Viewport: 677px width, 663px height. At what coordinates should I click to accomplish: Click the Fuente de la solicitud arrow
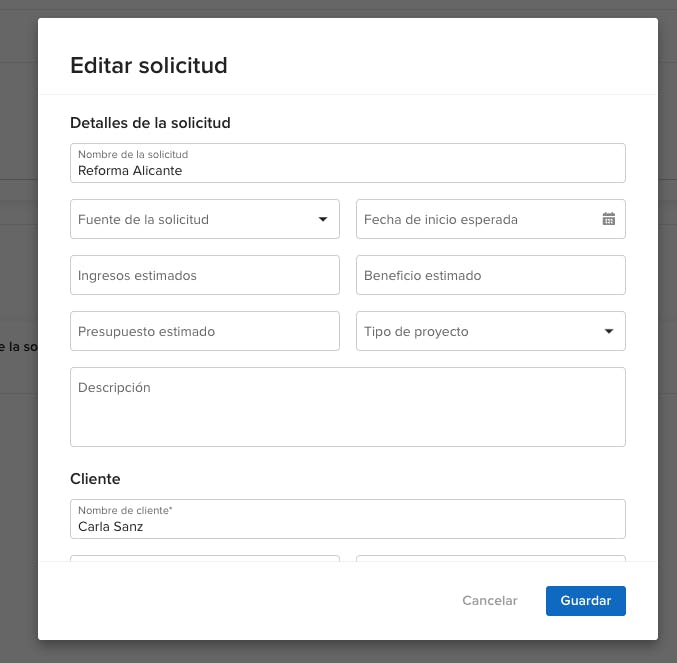[x=322, y=219]
